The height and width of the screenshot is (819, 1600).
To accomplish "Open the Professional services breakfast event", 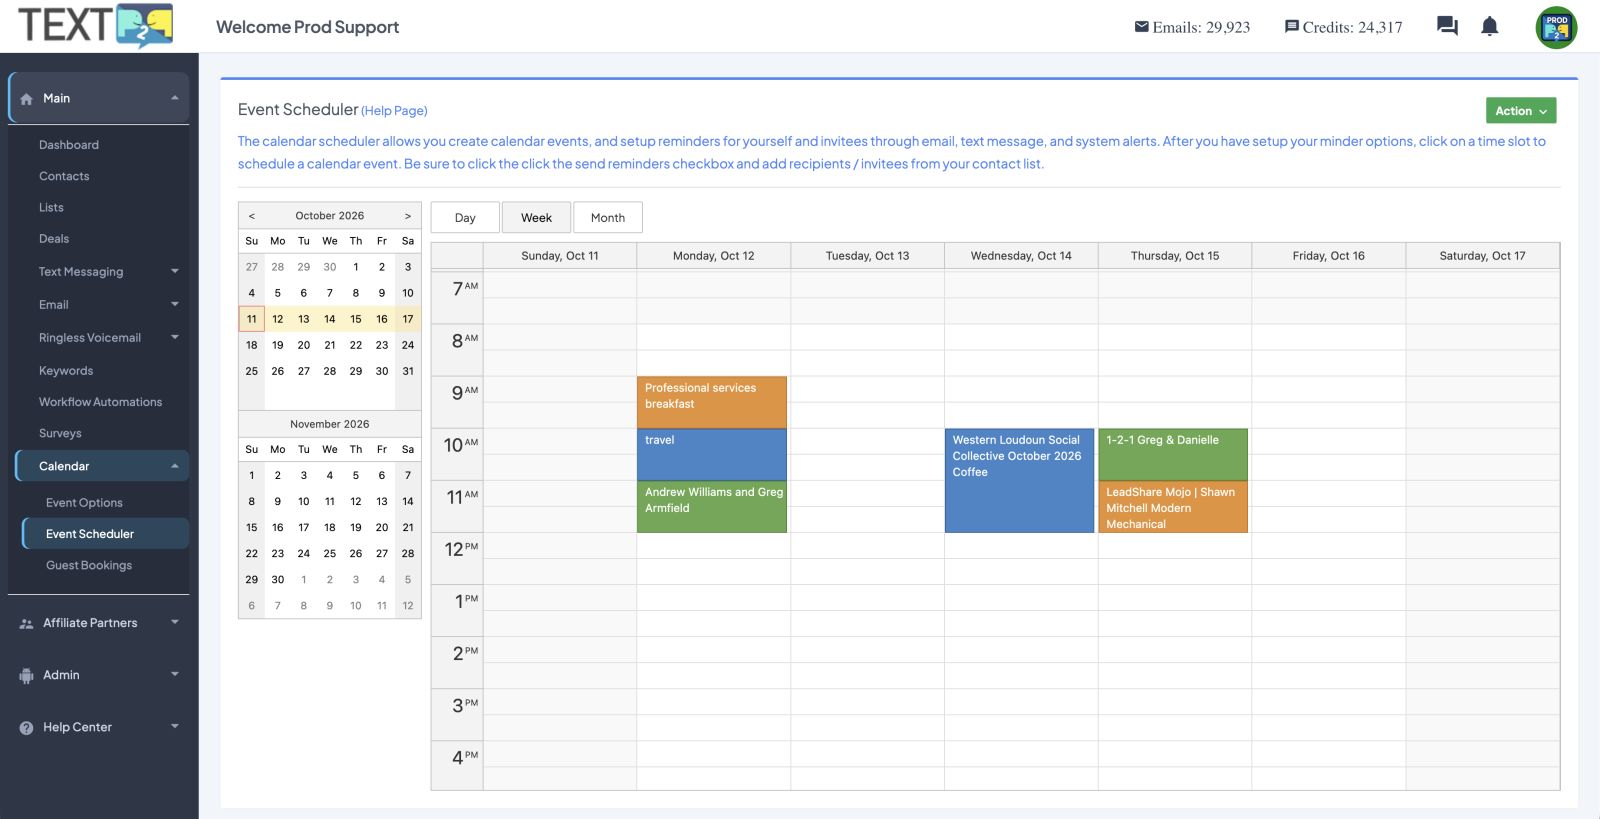I will (712, 402).
